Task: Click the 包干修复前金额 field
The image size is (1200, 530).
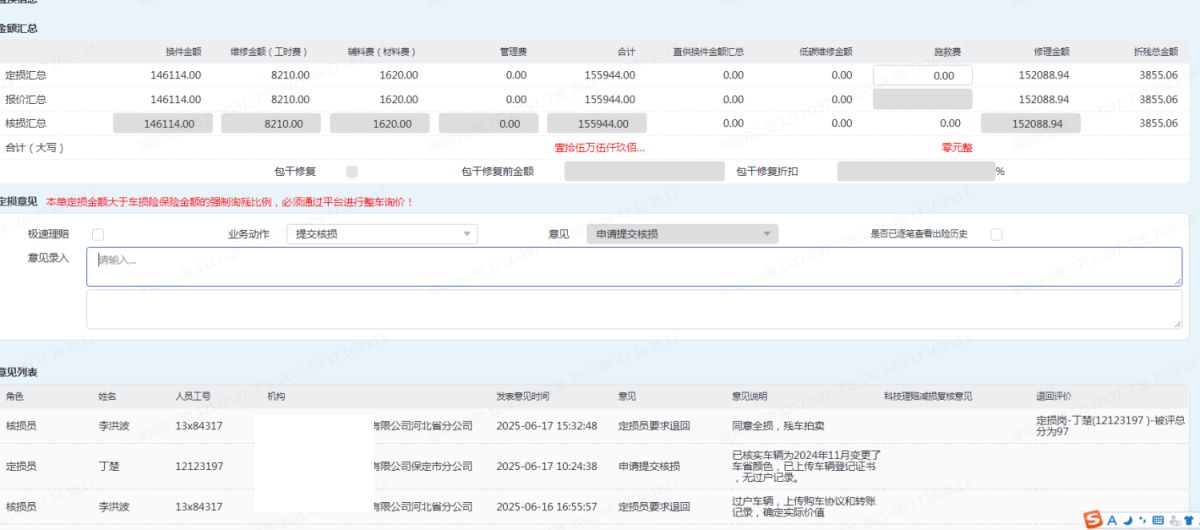Action: click(643, 171)
